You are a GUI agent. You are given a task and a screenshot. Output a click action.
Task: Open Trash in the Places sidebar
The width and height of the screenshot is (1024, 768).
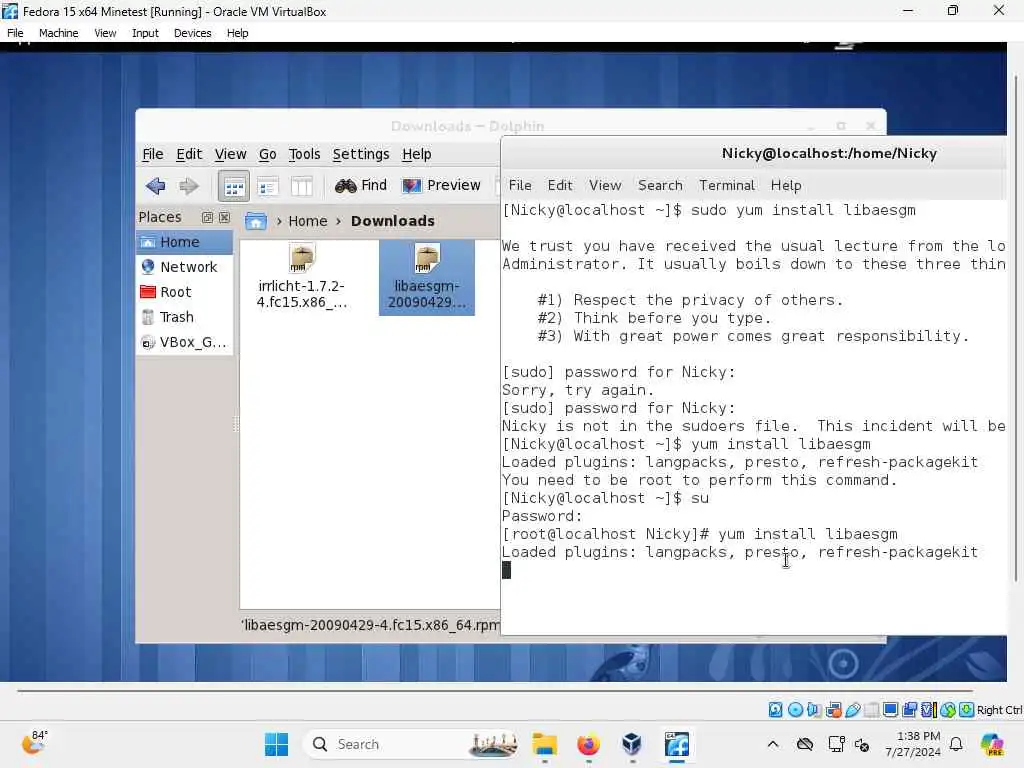pos(184,317)
